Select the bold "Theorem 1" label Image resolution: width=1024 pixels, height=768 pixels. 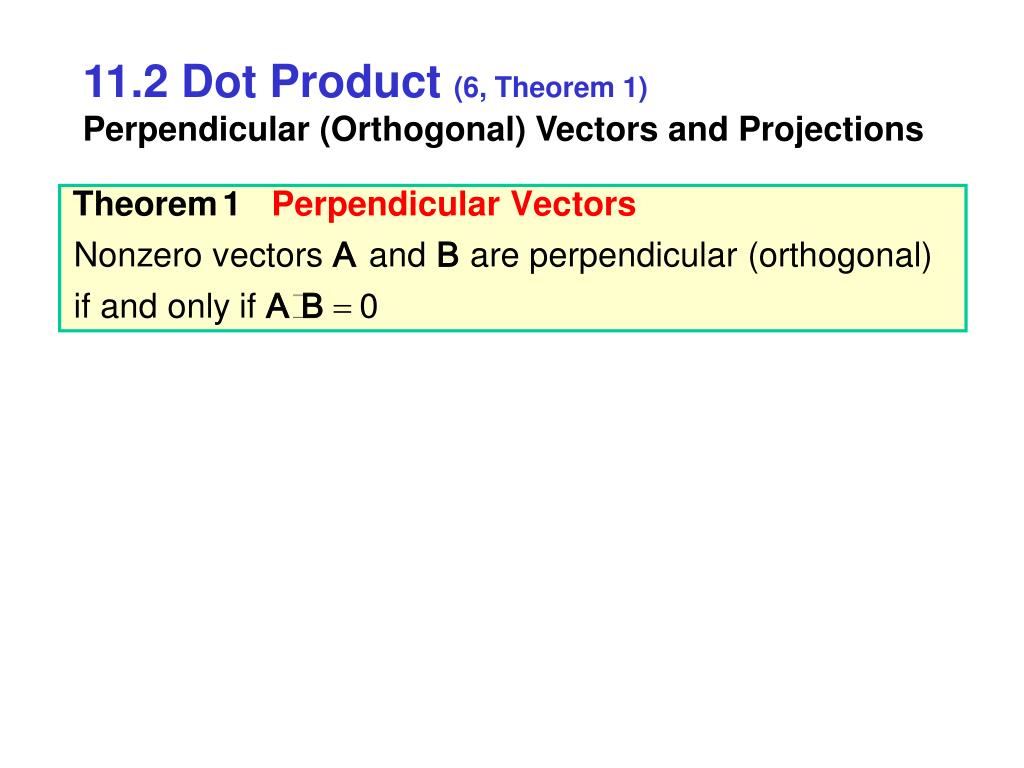pyautogui.click(x=156, y=204)
